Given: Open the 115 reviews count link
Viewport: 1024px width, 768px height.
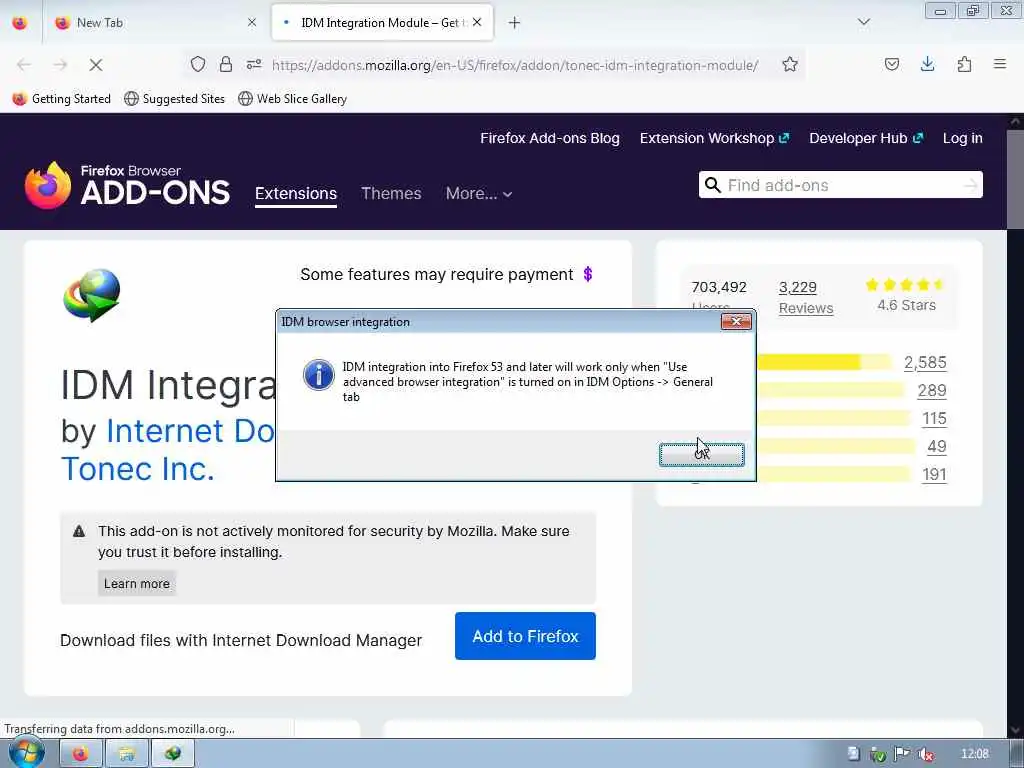Looking at the screenshot, I should tap(935, 419).
